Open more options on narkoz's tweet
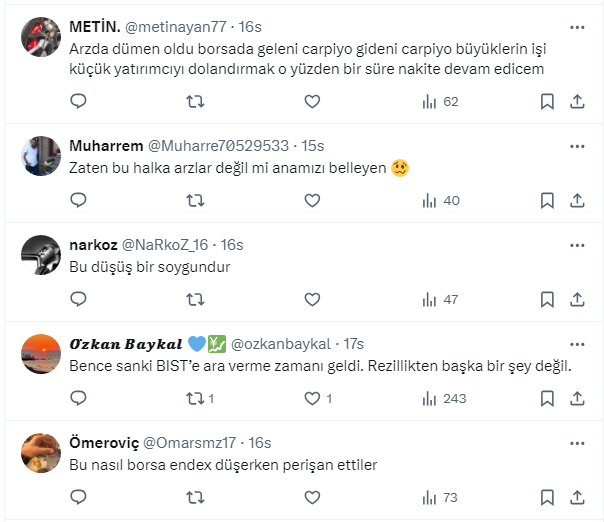The height and width of the screenshot is (522, 604). tap(577, 242)
